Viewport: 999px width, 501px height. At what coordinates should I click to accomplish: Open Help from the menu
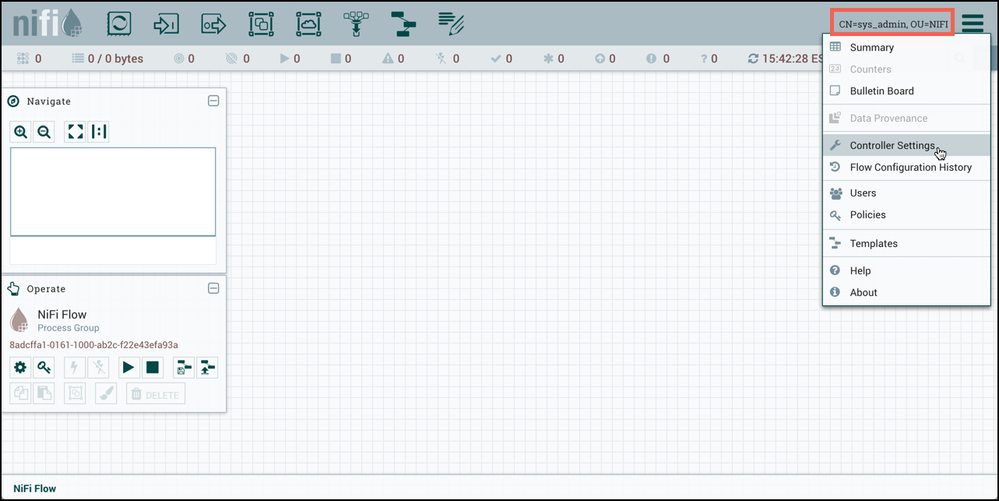pos(906,271)
